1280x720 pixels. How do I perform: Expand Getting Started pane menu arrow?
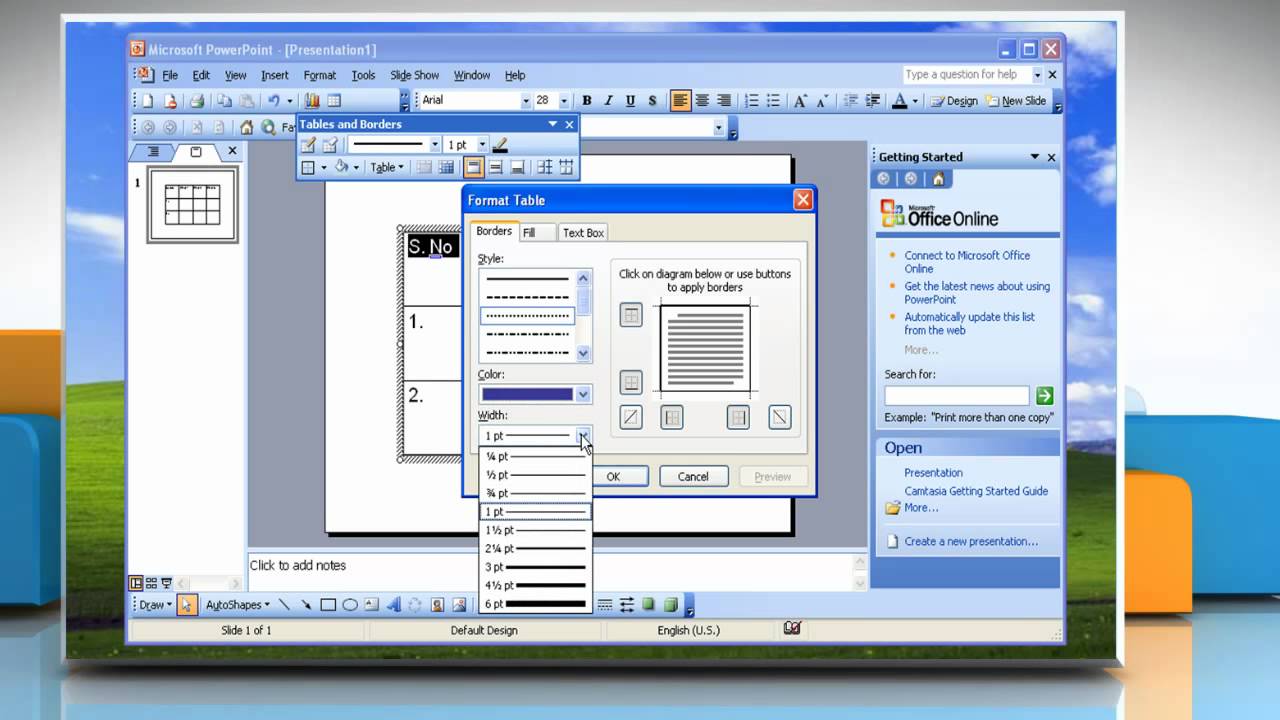[1035, 157]
